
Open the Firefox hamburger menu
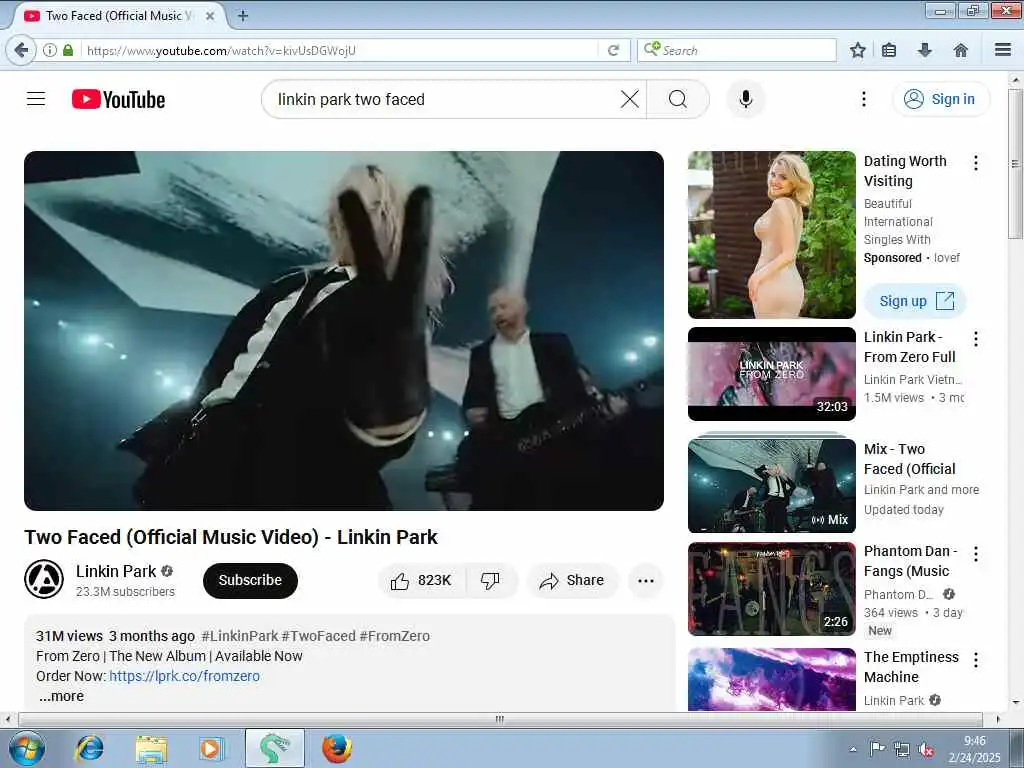click(1003, 50)
